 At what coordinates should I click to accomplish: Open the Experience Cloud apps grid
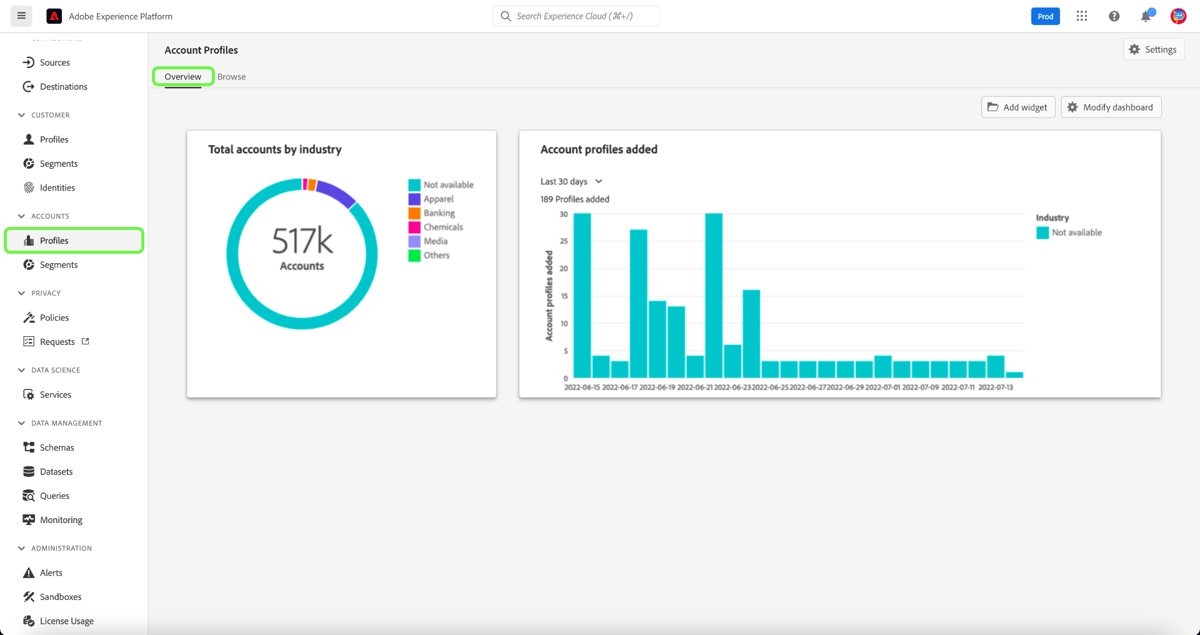click(1081, 16)
